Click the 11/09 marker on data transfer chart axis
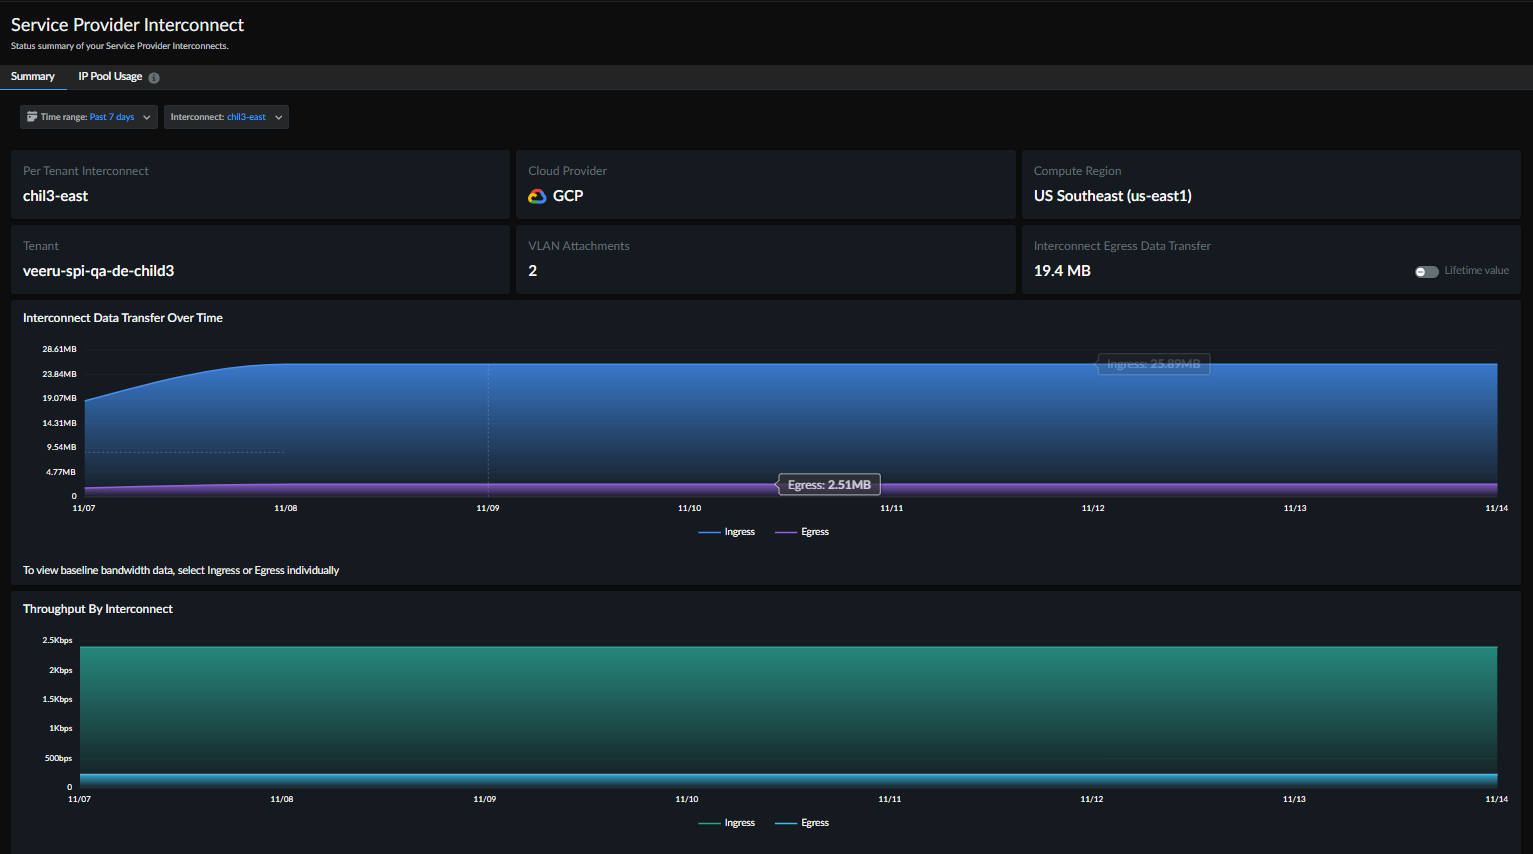Screen dimensions: 1533x854 (488, 508)
